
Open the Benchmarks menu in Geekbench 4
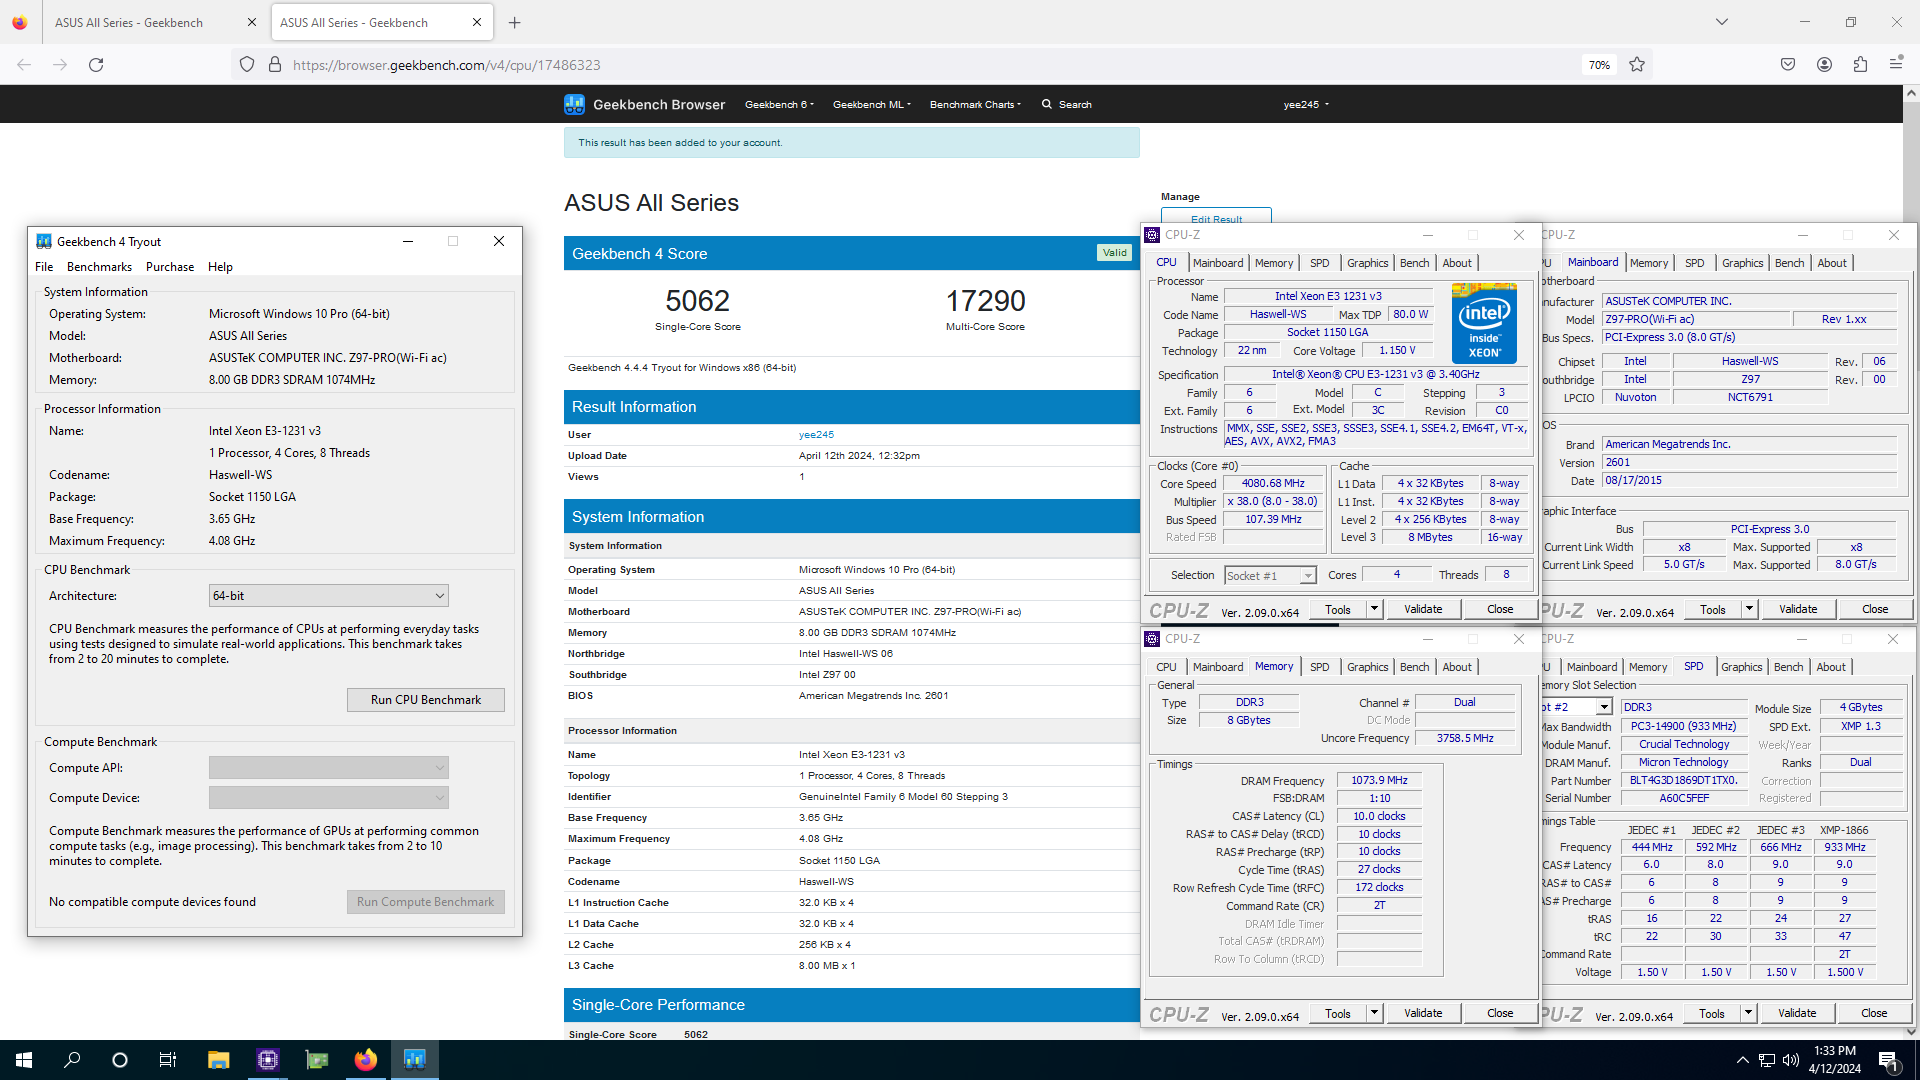pyautogui.click(x=99, y=267)
